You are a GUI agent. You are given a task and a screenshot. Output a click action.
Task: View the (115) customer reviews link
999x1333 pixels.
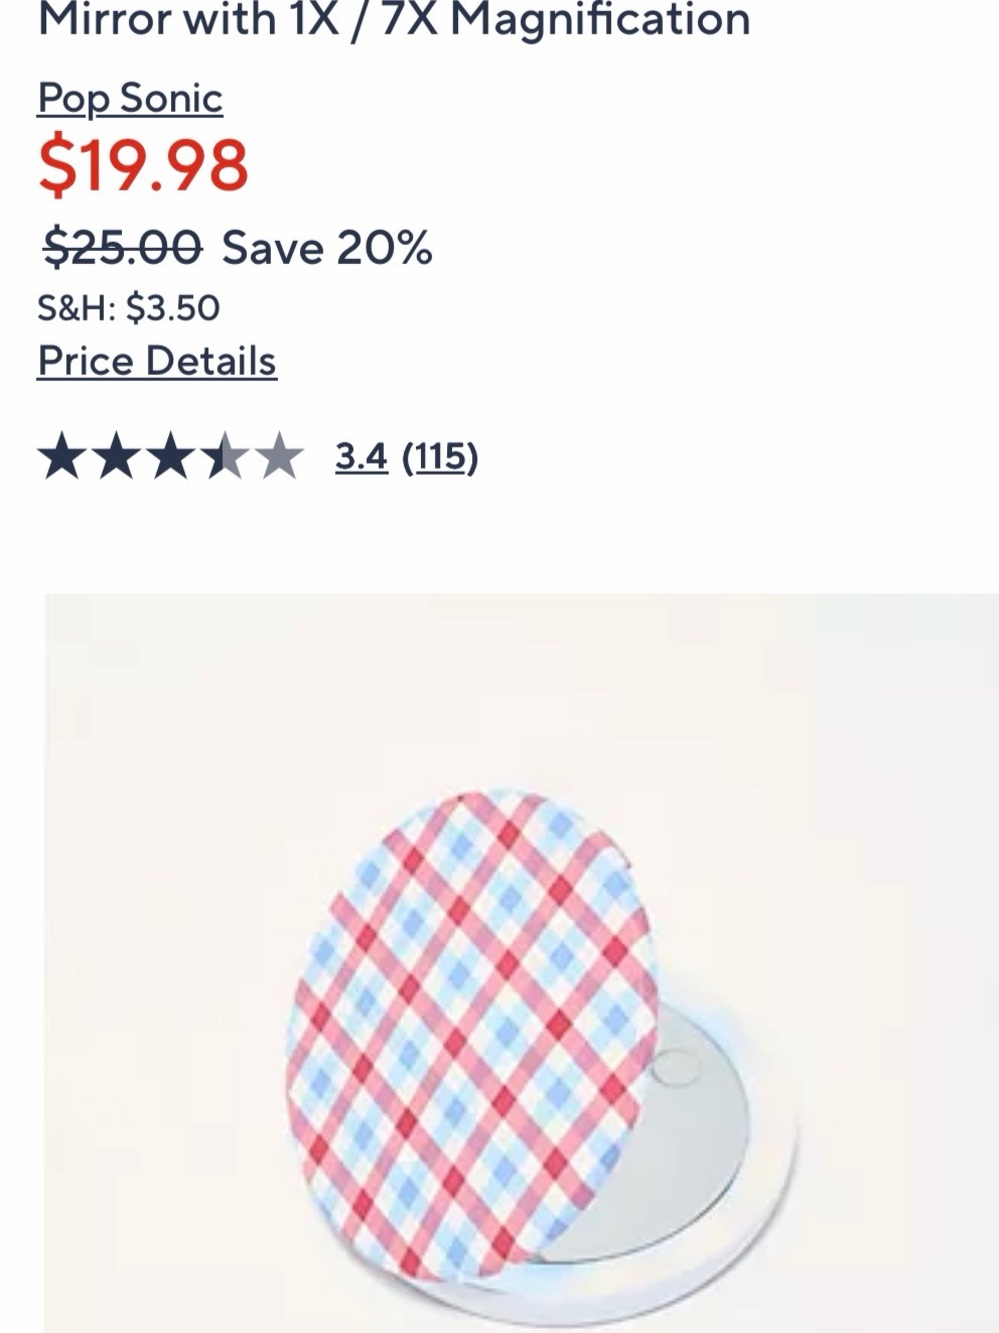[x=440, y=457]
